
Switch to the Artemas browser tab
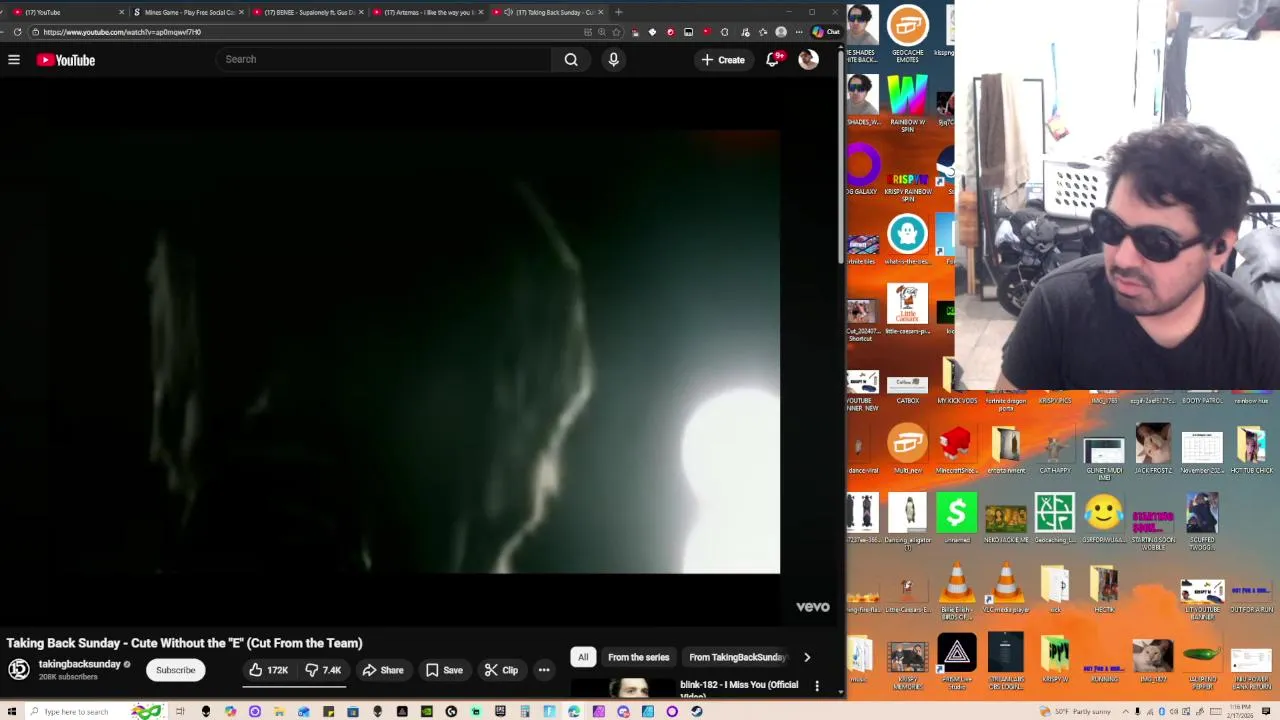(428, 12)
